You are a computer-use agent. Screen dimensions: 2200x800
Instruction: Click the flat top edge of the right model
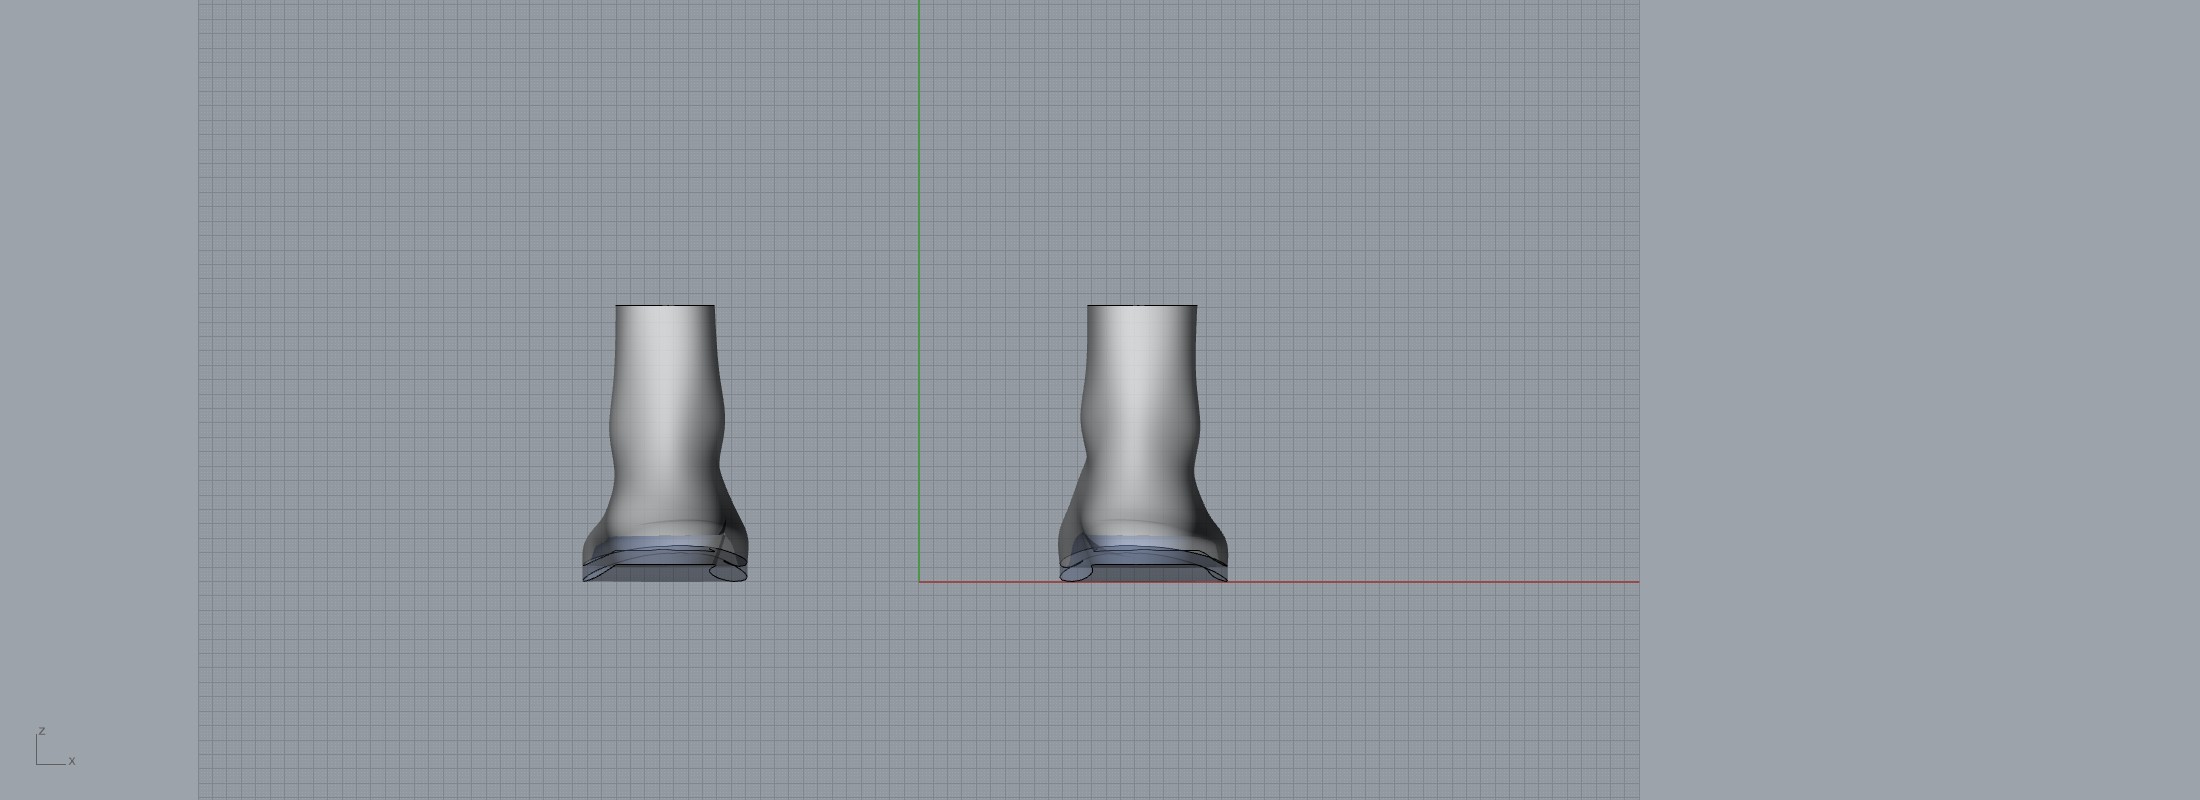[1142, 305]
